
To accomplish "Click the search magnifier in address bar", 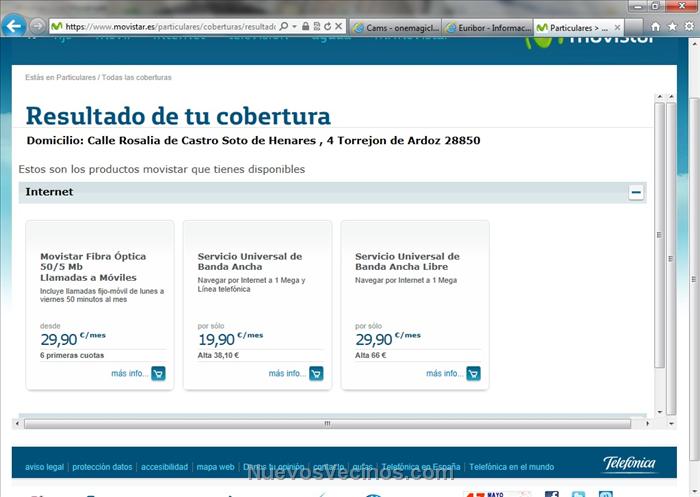I will (x=284, y=27).
